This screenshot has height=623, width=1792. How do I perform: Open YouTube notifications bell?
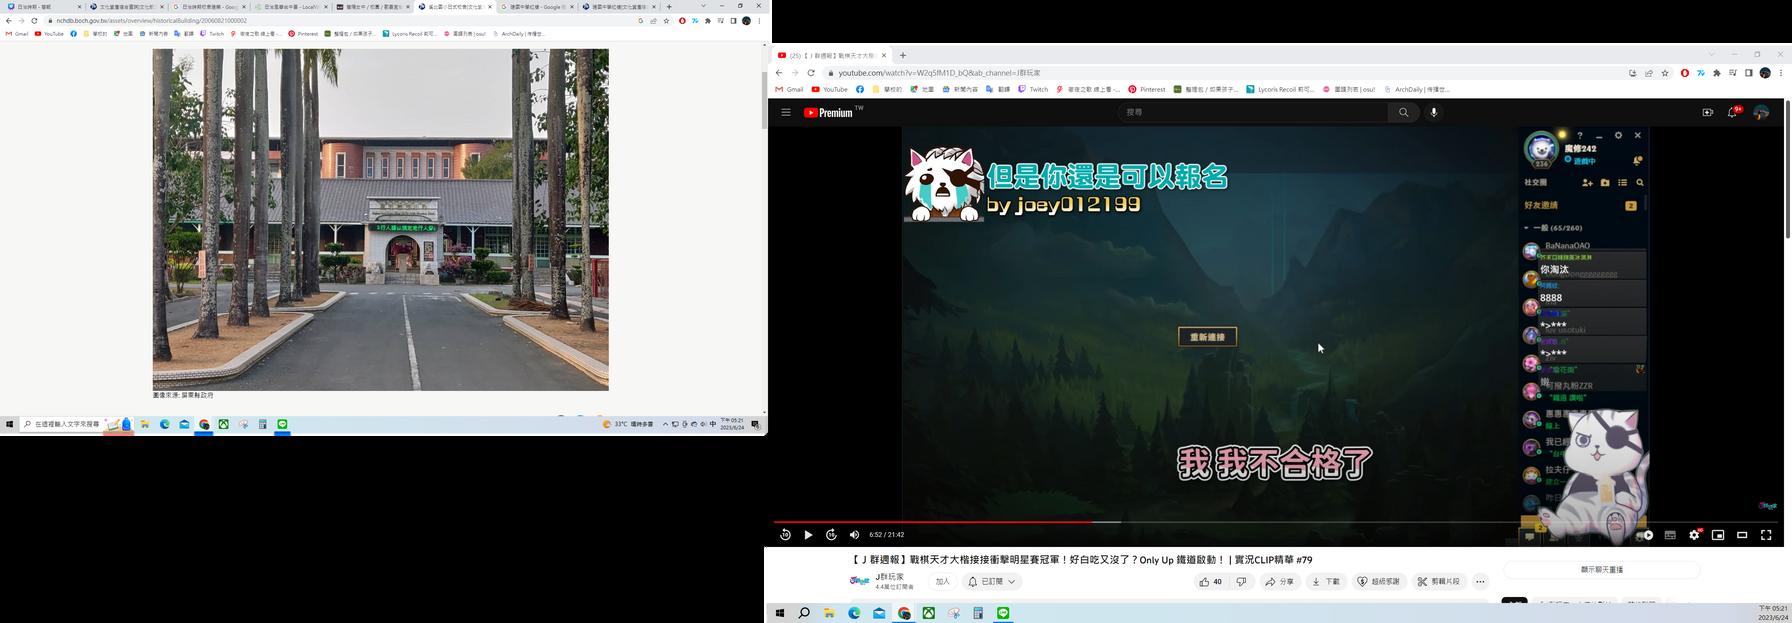coord(1733,112)
